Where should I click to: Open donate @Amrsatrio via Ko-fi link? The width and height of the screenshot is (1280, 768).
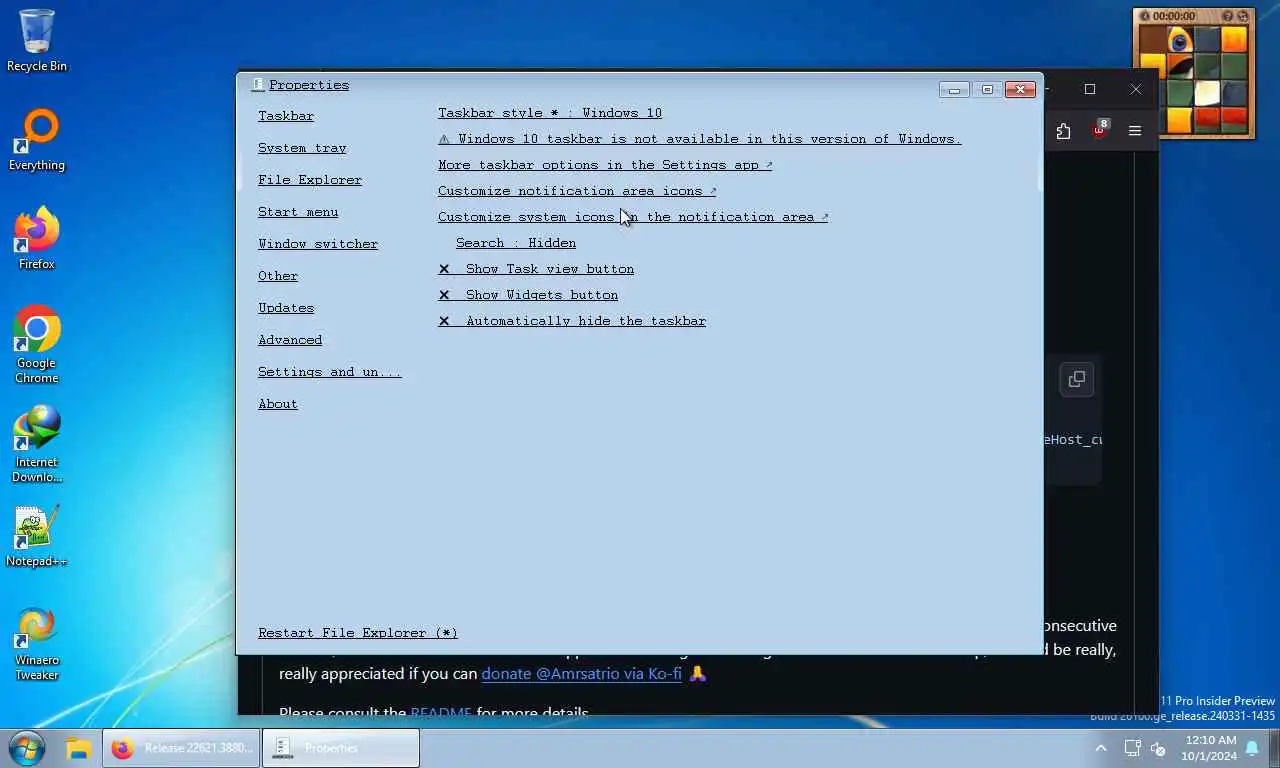click(x=581, y=674)
